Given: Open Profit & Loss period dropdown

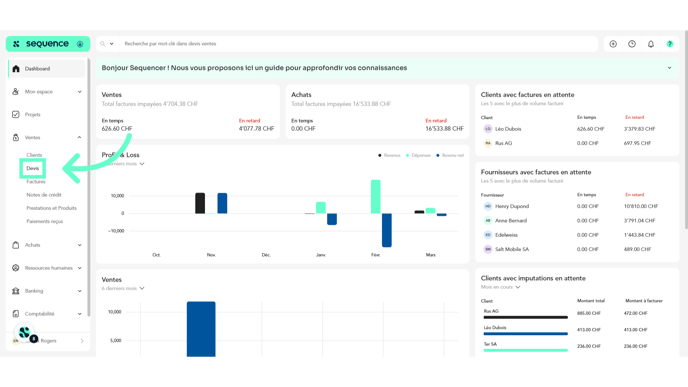Looking at the screenshot, I should (142, 164).
